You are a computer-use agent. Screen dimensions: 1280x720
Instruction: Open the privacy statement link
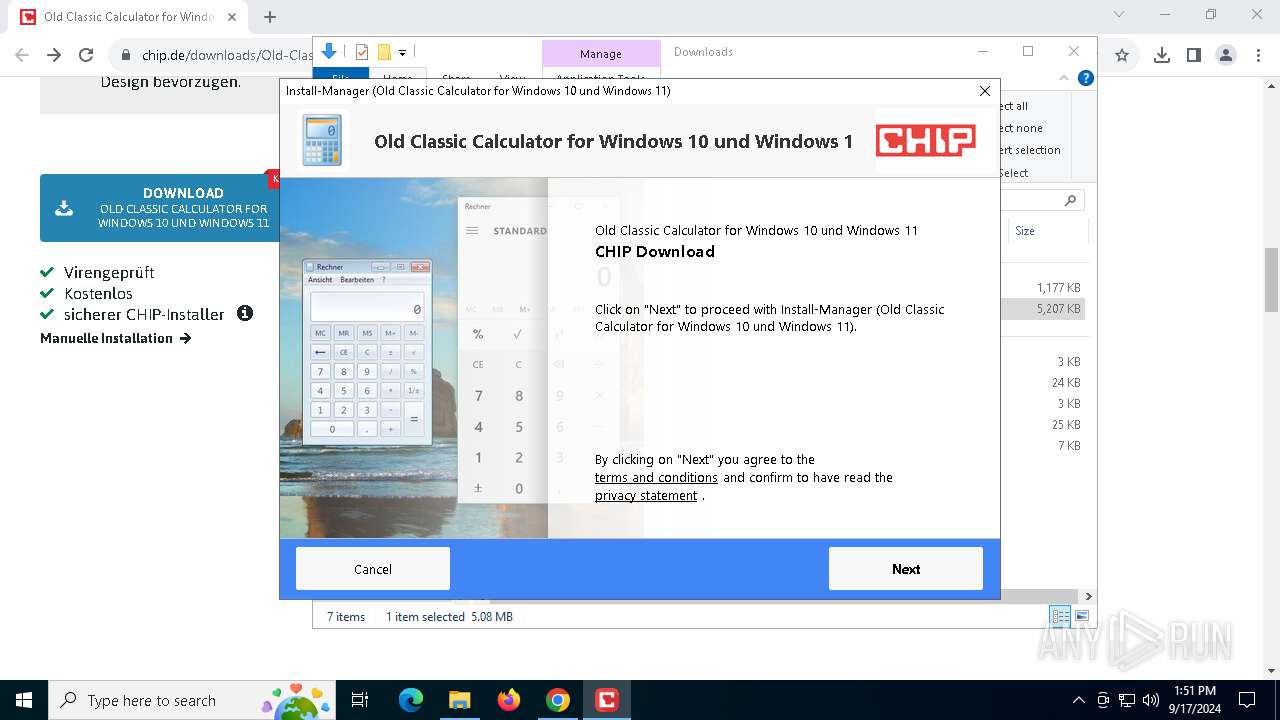pyautogui.click(x=646, y=496)
